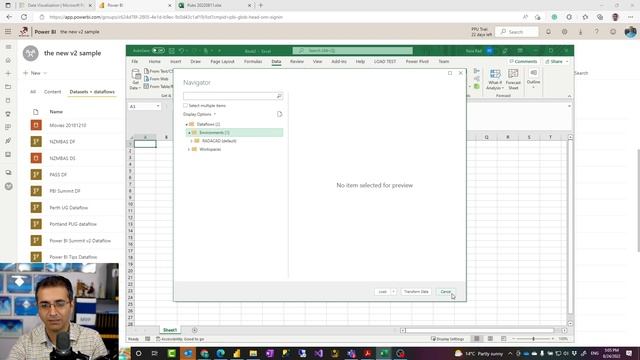This screenshot has height=360, width=640.
Task: Open Power BI notifications bell
Action: click(548, 31)
